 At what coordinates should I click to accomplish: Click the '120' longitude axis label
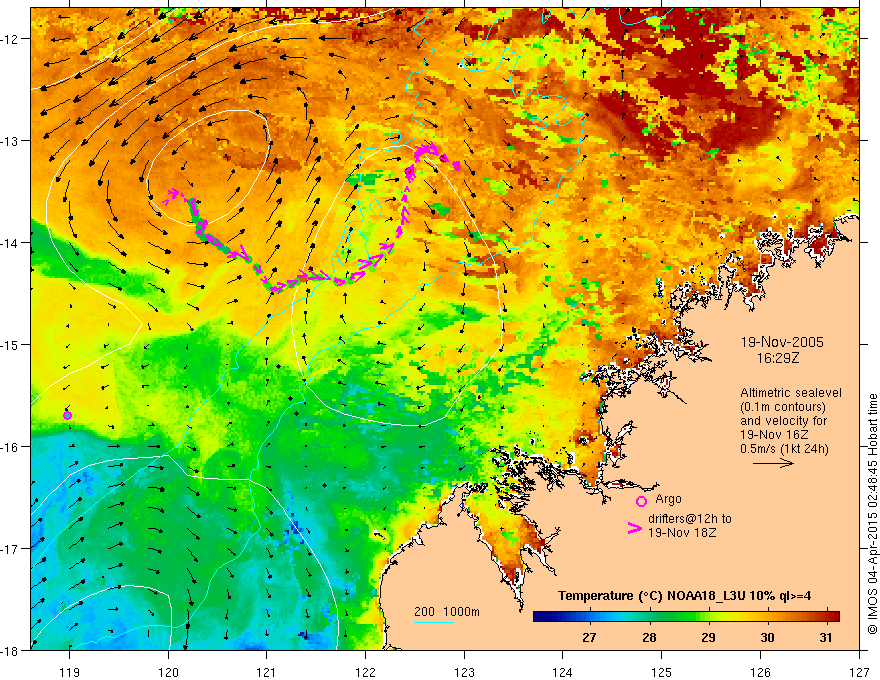[168, 672]
